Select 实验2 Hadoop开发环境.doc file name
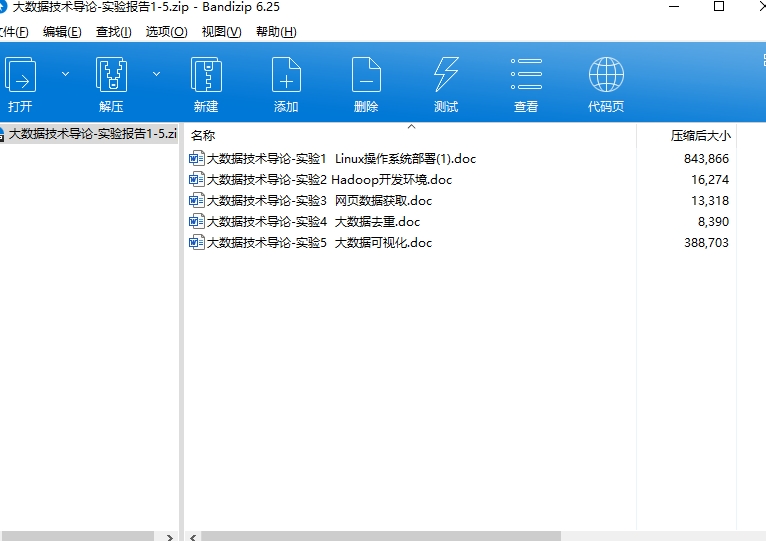The image size is (766, 541). pyautogui.click(x=329, y=179)
